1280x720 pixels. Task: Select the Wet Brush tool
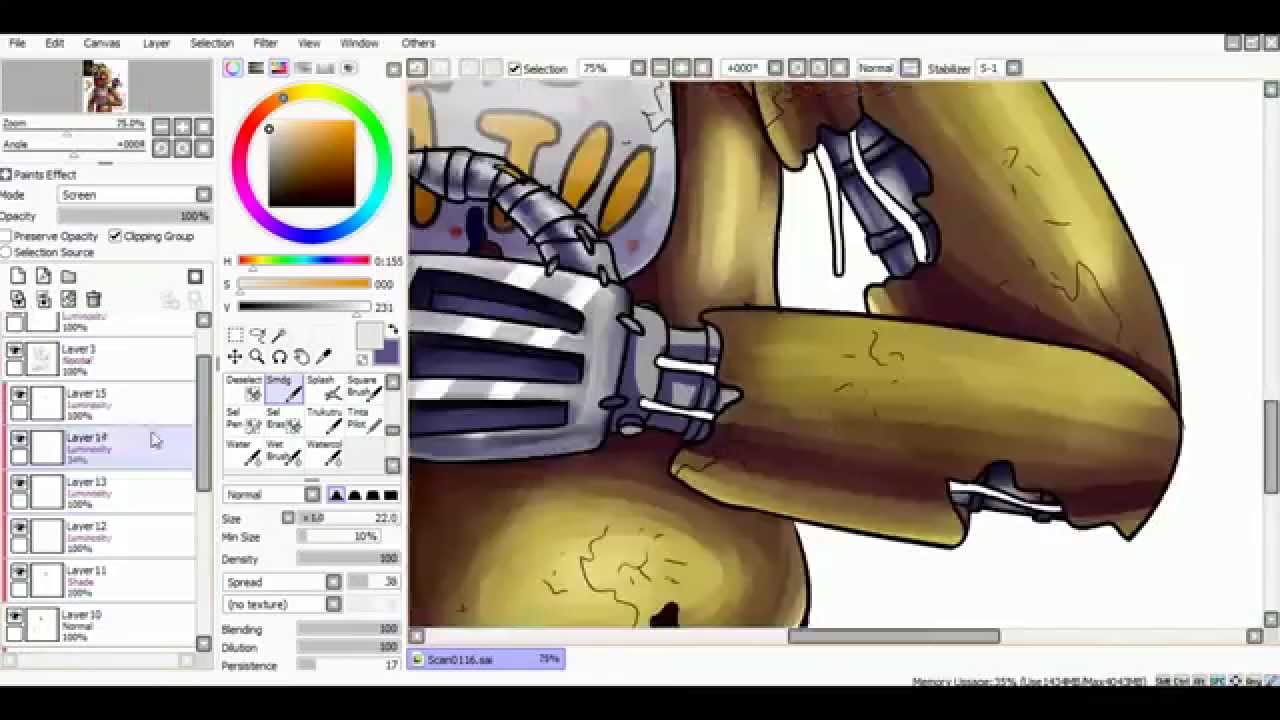(x=284, y=452)
